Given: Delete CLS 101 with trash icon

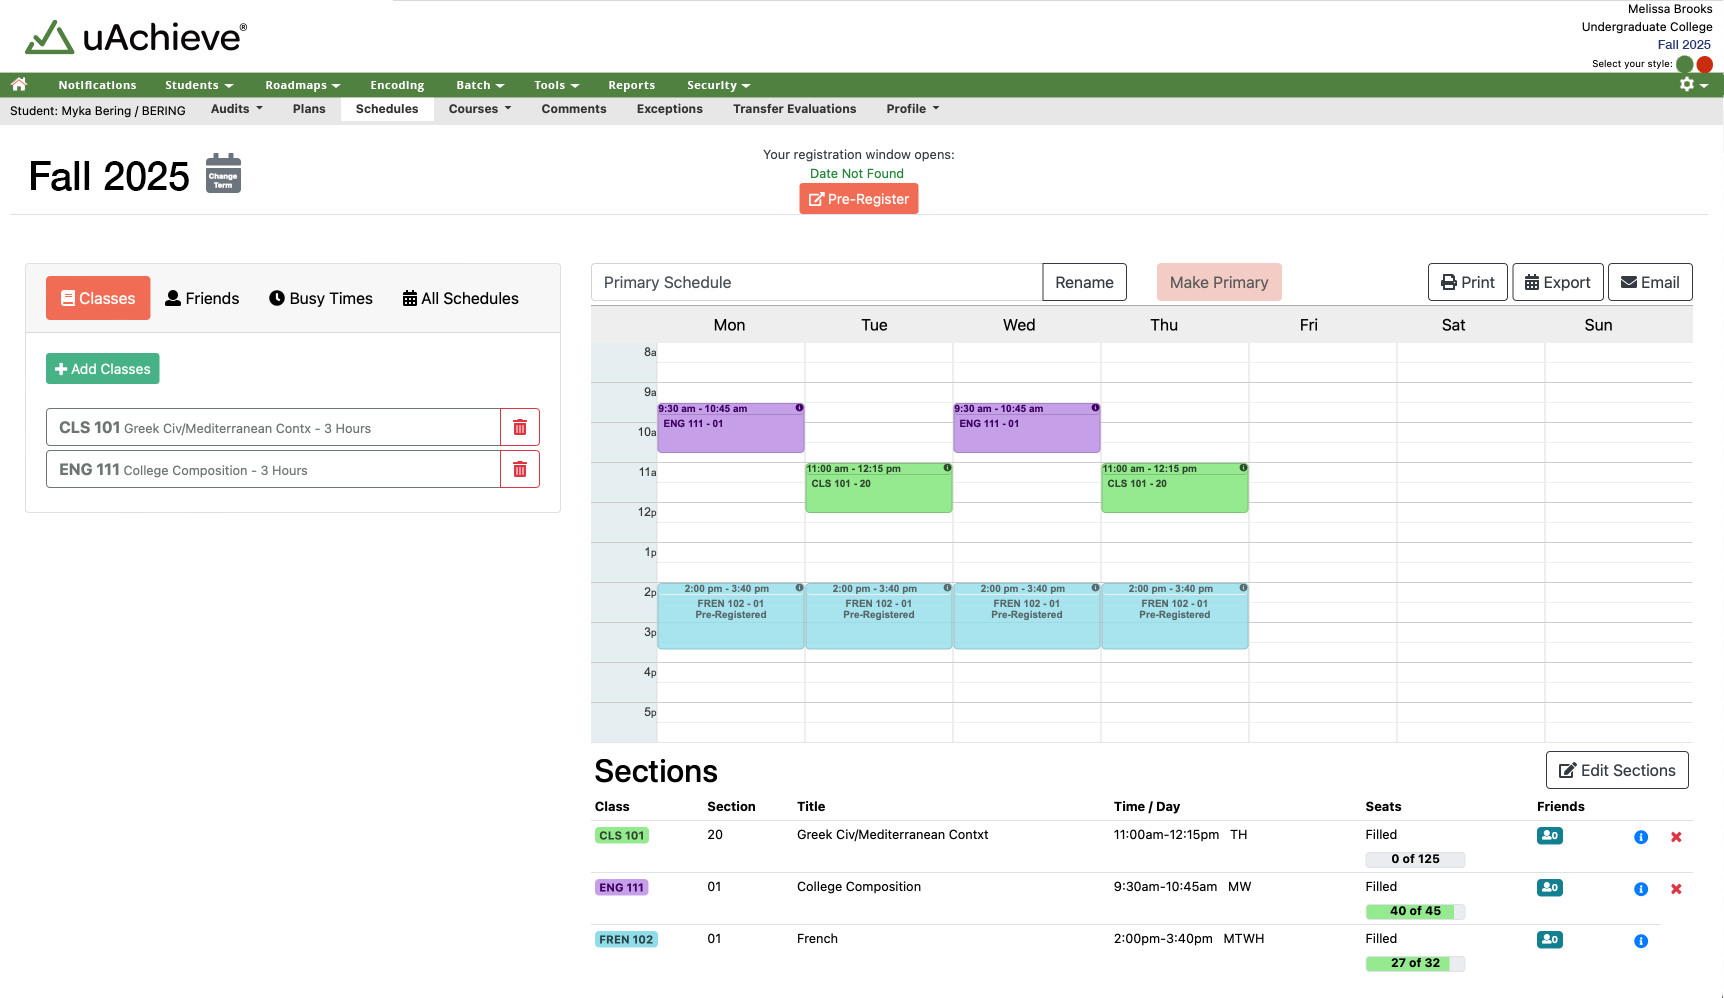Looking at the screenshot, I should 519,428.
